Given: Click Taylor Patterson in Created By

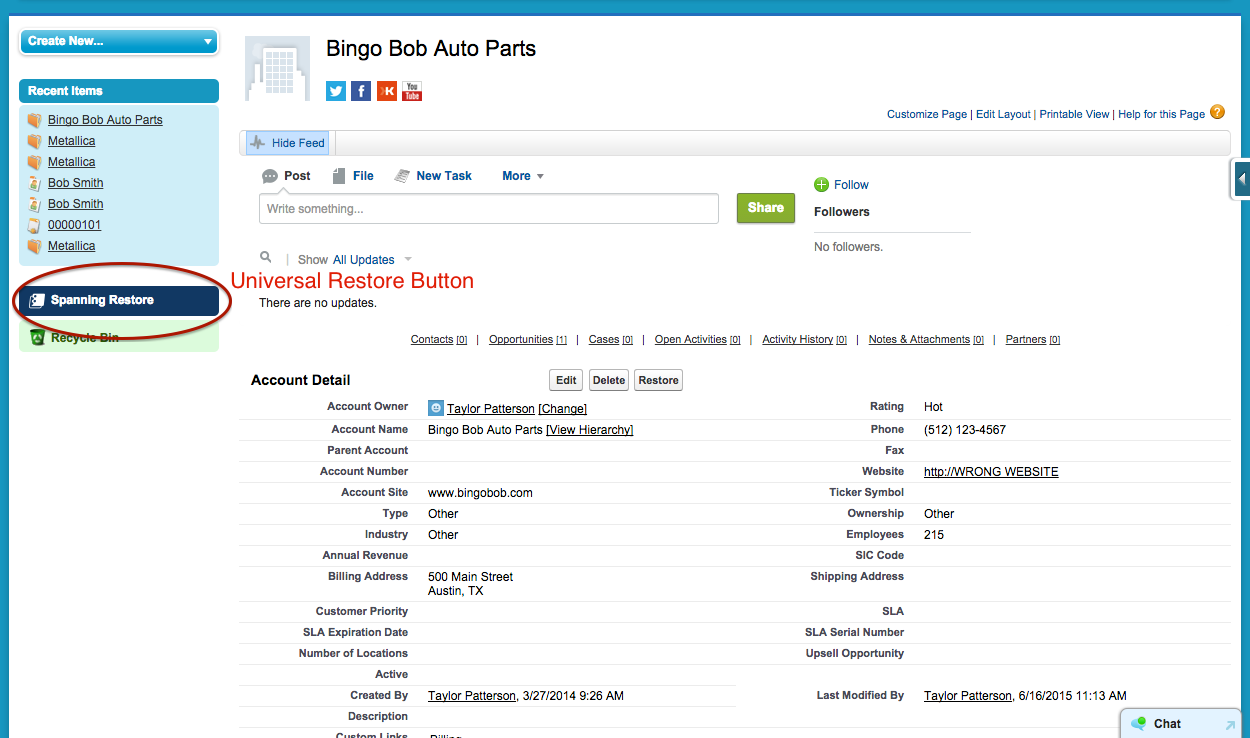Looking at the screenshot, I should (x=472, y=696).
